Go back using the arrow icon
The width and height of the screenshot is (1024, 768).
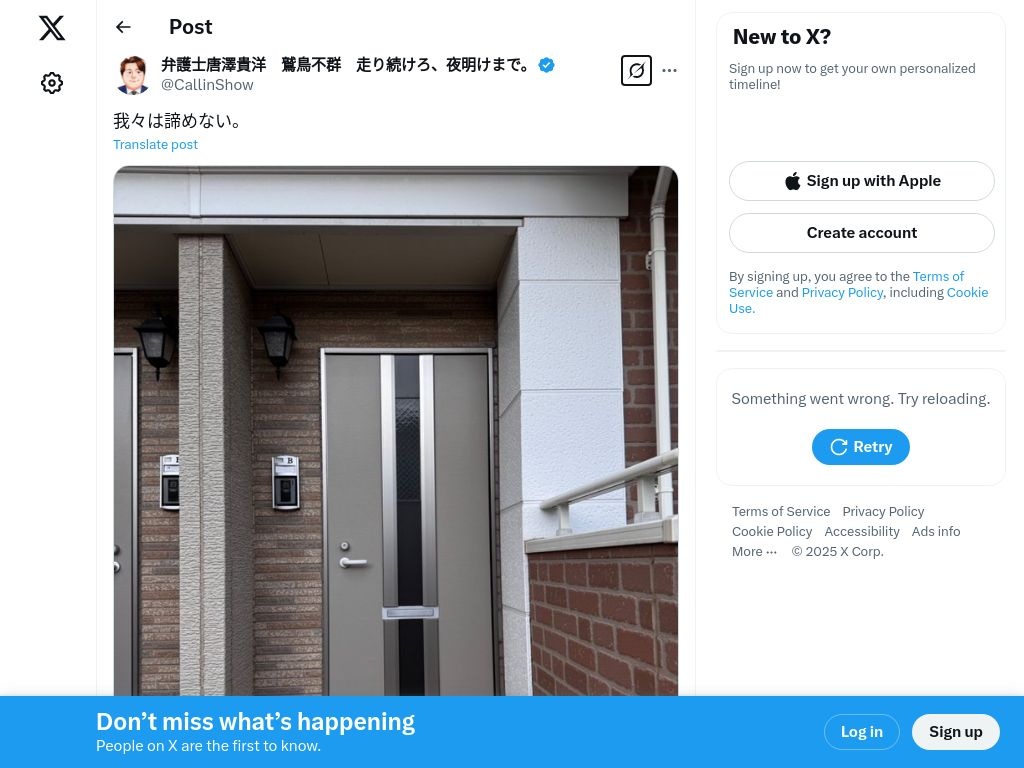click(x=123, y=27)
